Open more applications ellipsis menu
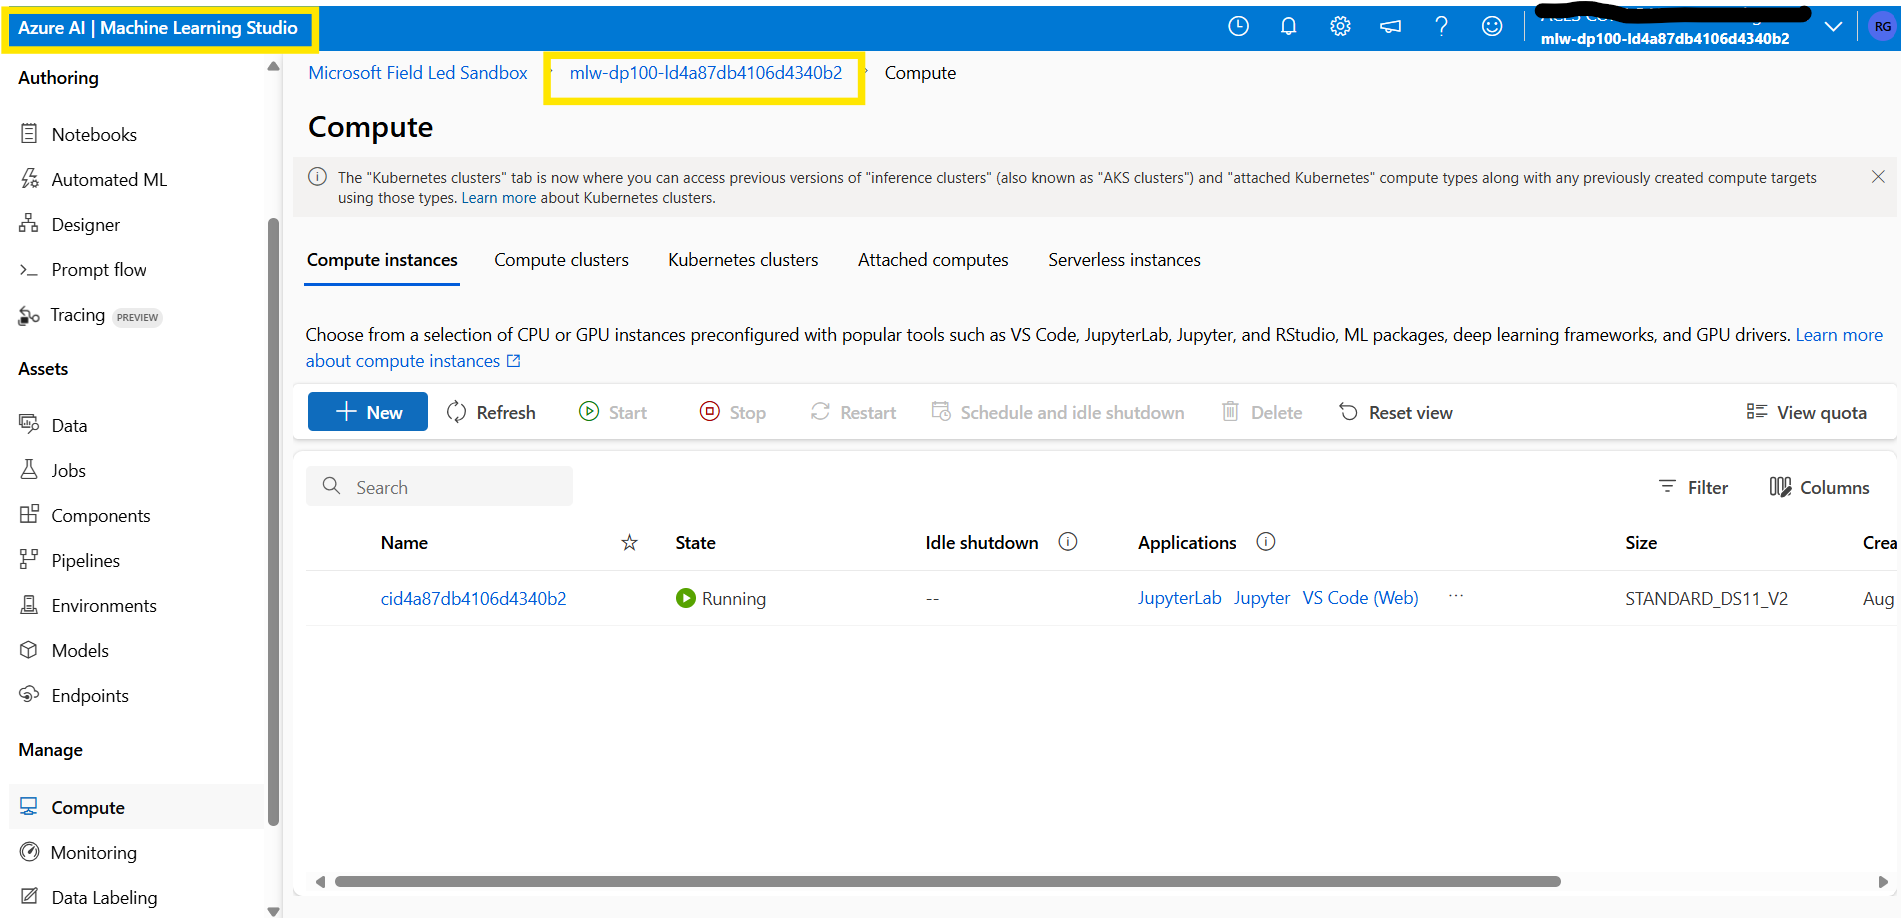This screenshot has width=1901, height=918. [1456, 596]
